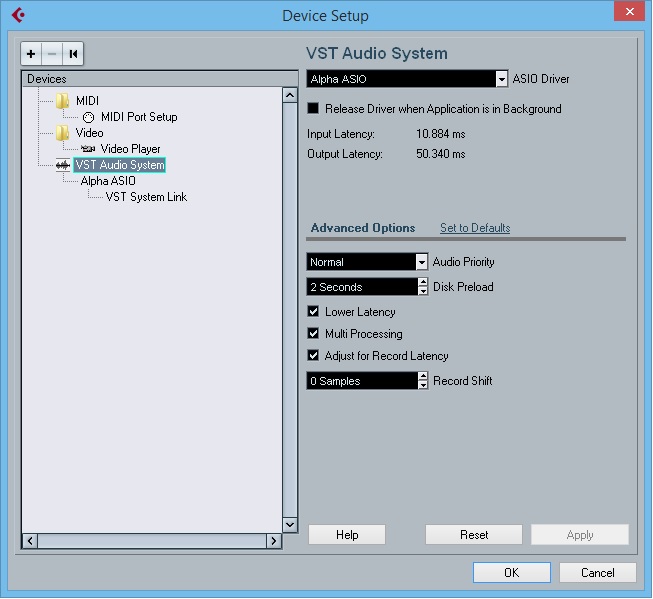Screen dimensions: 653x599
Task: Click the Remove device minus icon
Action: (x=52, y=54)
